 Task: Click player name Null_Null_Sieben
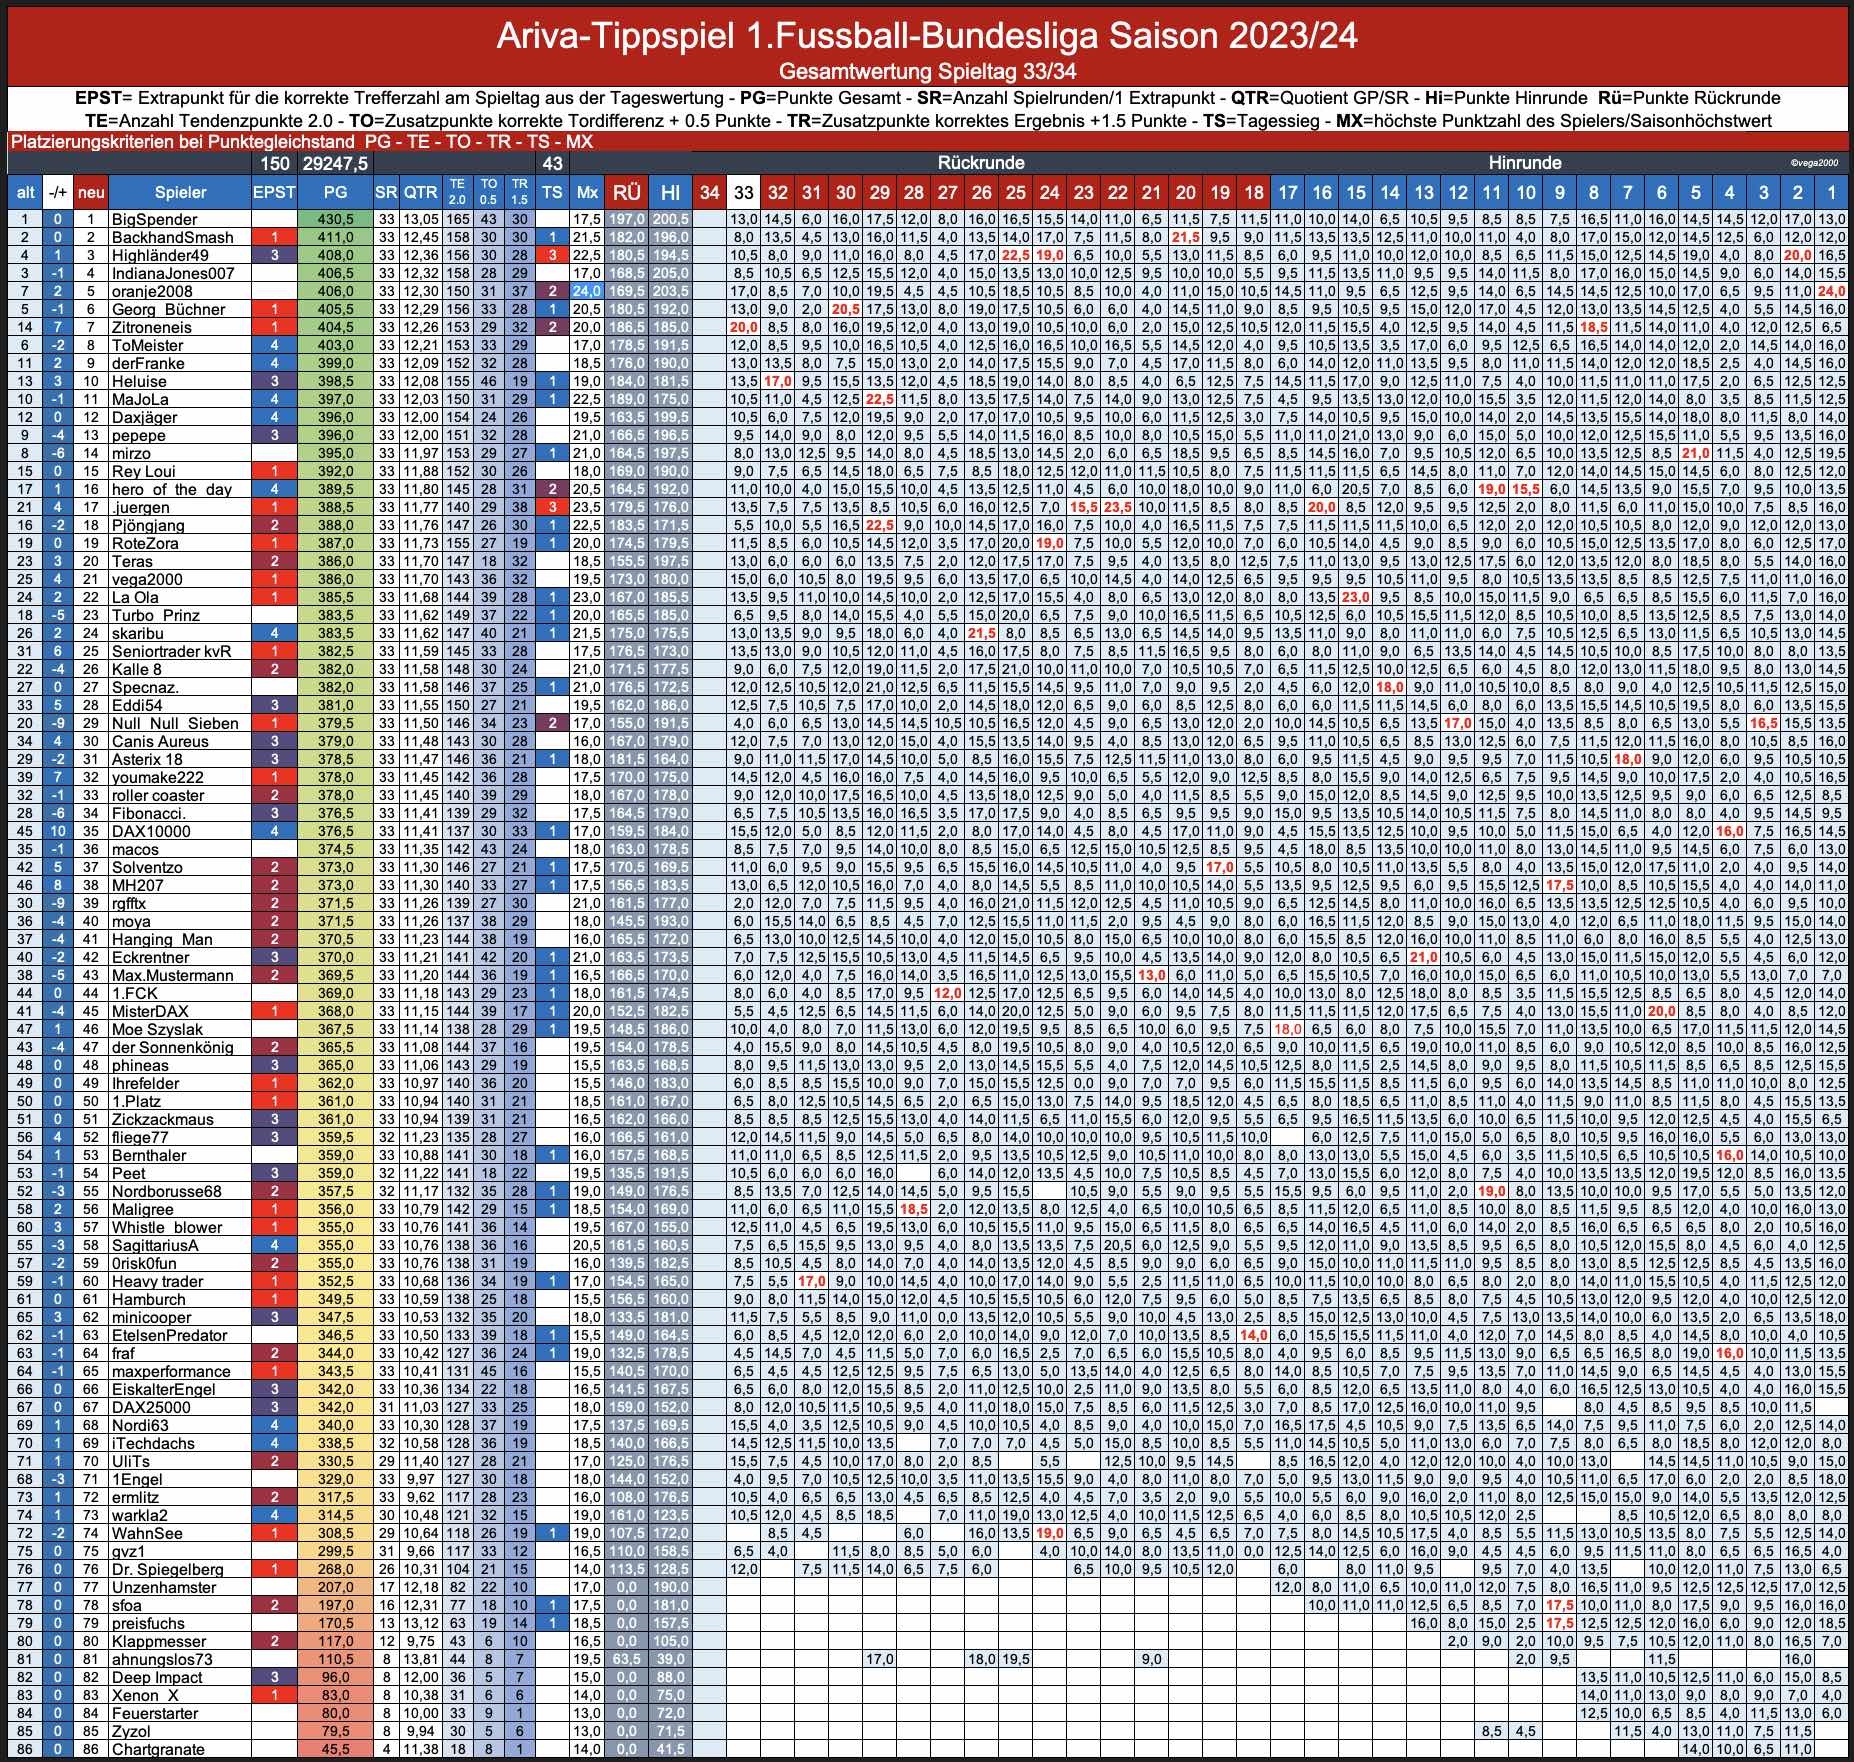click(x=175, y=723)
